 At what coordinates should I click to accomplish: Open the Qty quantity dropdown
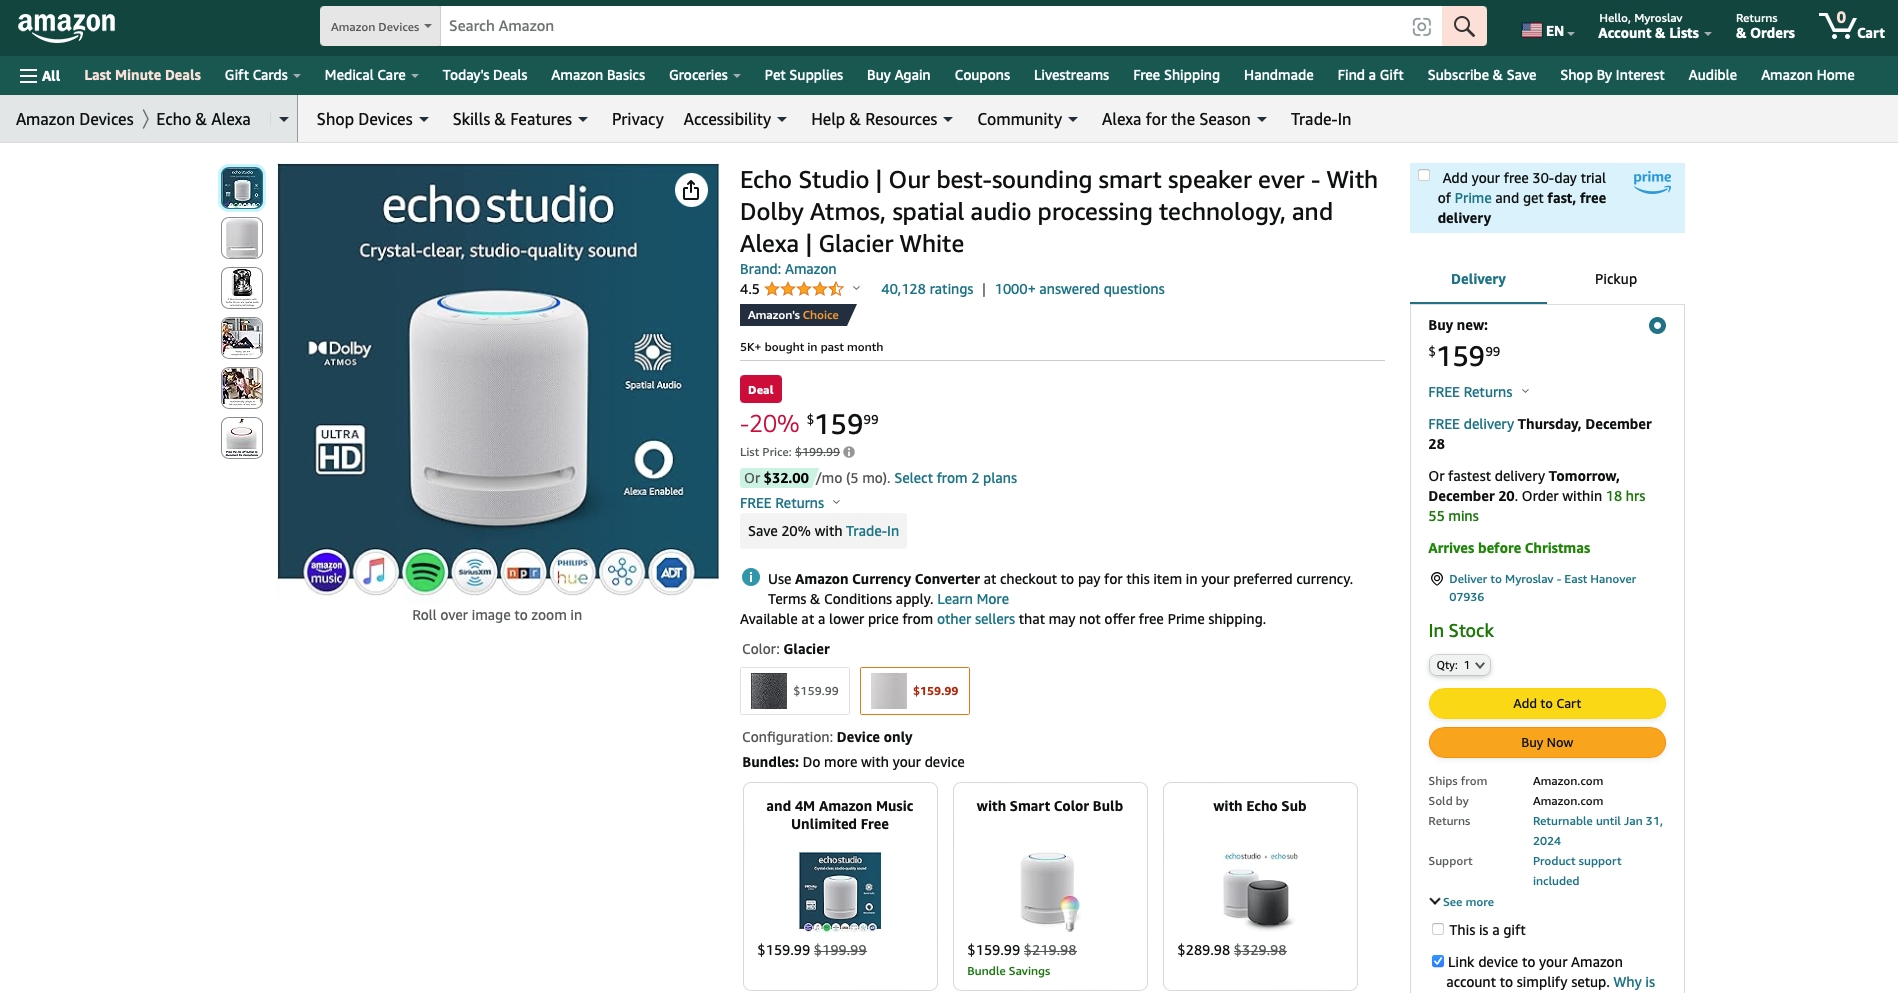1459,665
